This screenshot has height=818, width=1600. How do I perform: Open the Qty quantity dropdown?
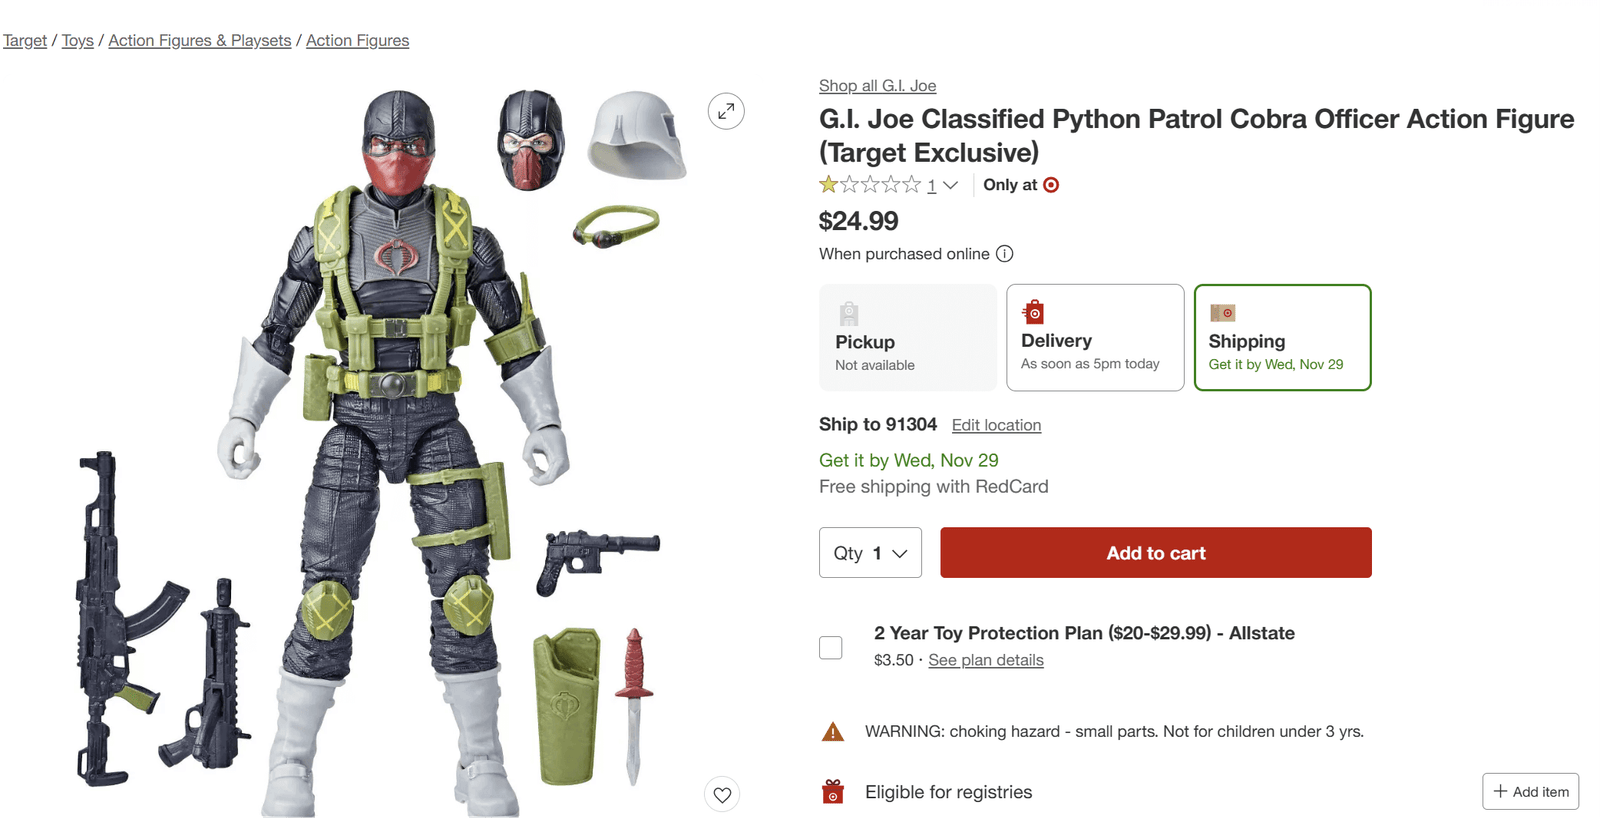pyautogui.click(x=869, y=552)
